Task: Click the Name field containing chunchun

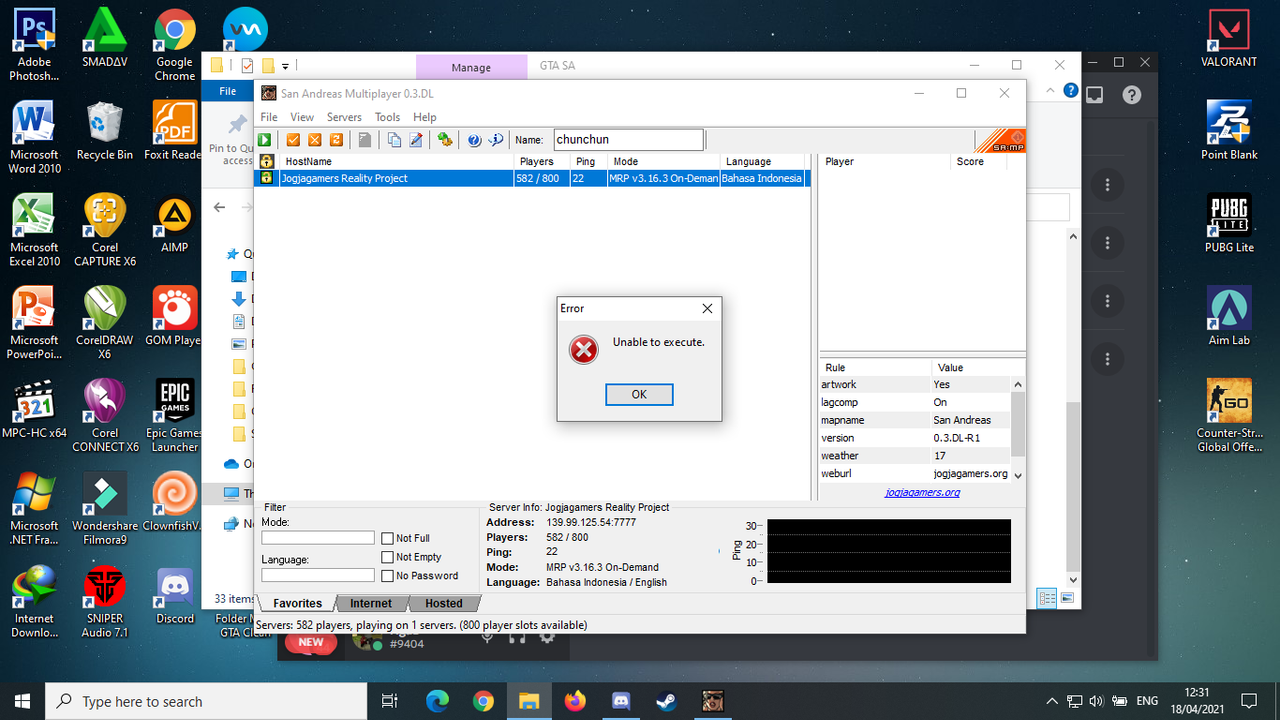Action: (628, 140)
